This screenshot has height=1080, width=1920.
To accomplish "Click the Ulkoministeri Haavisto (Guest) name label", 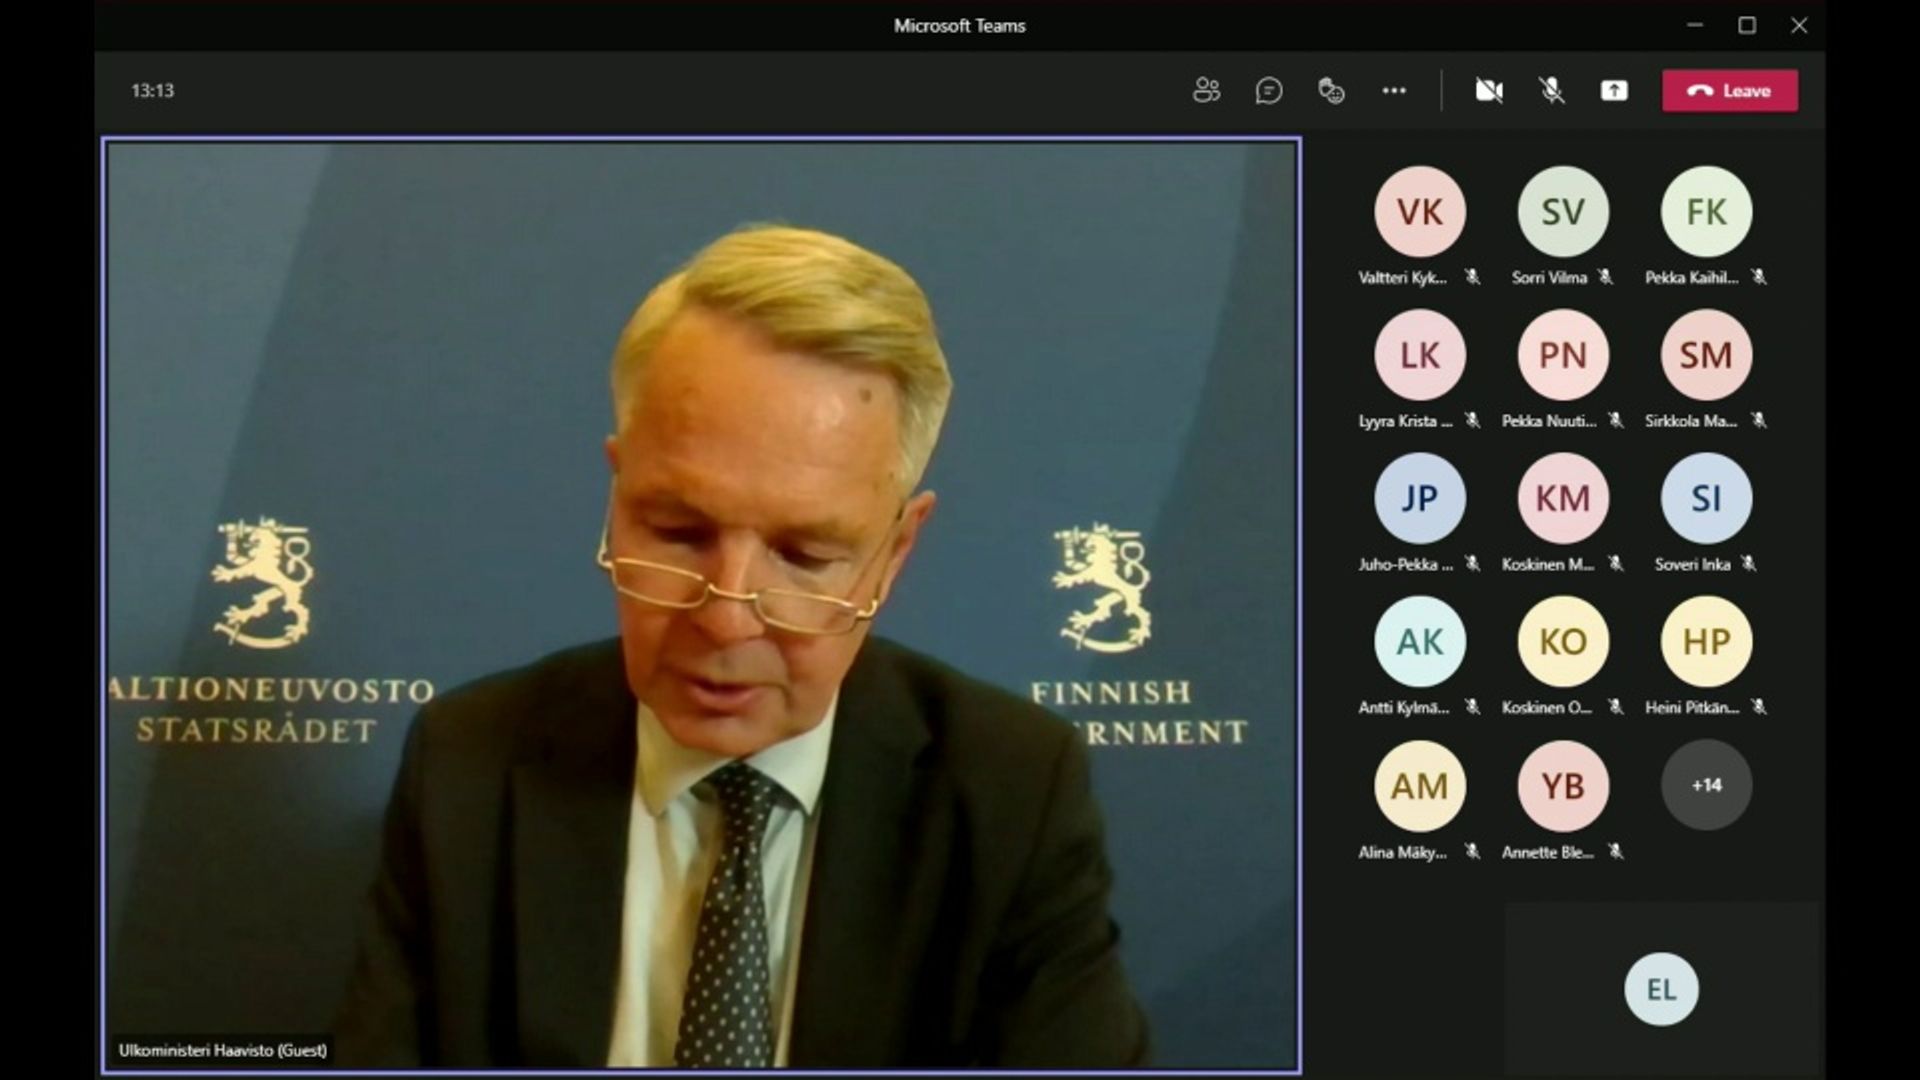I will [x=222, y=1050].
